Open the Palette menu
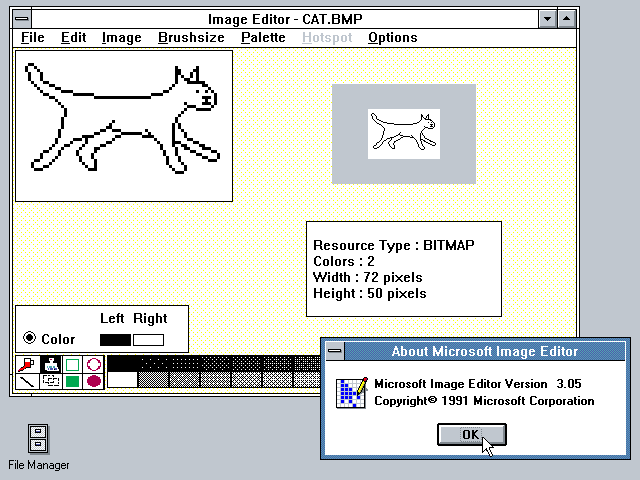The image size is (640, 480). tap(263, 38)
